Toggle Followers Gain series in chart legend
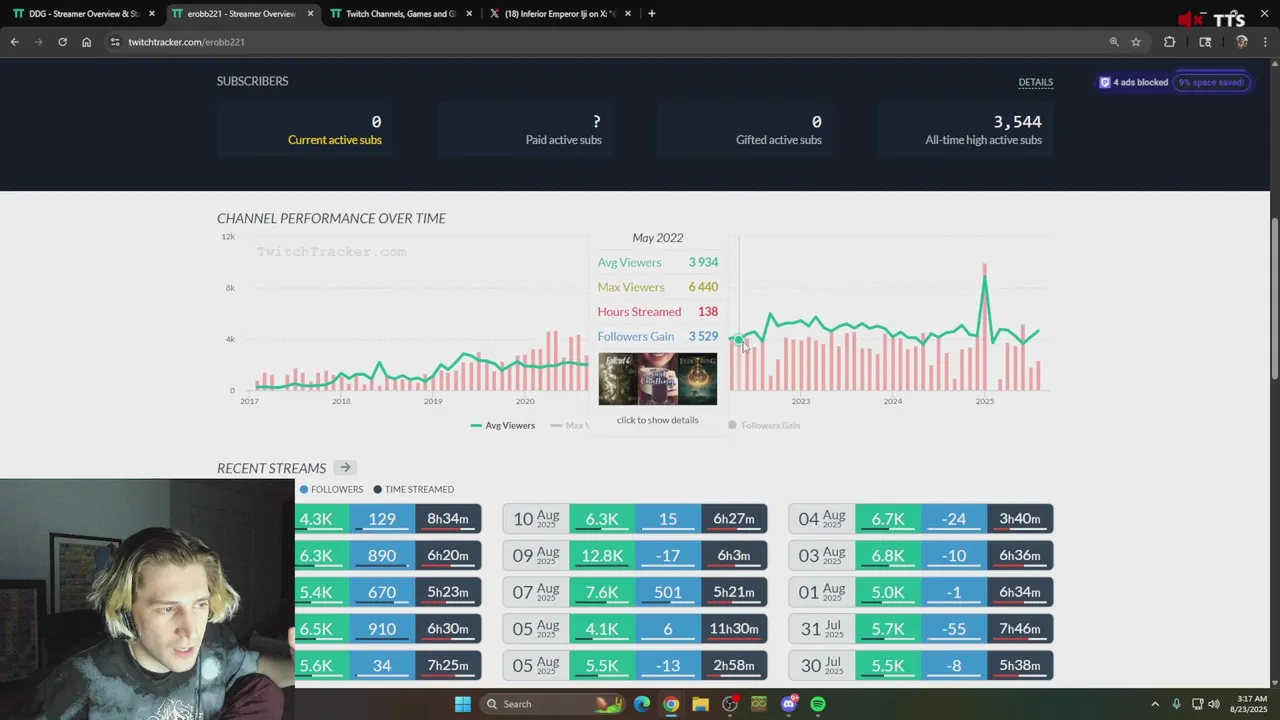 tap(764, 425)
